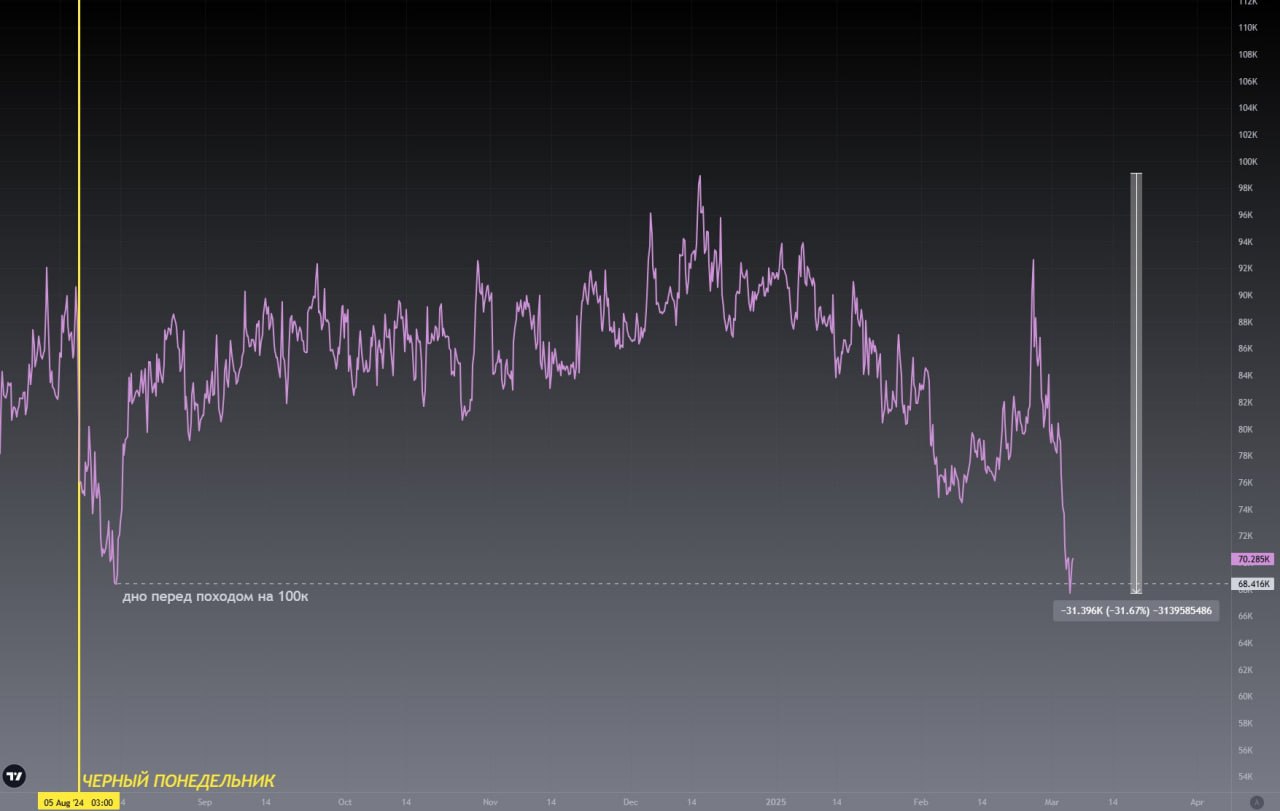Select the 'ЧЕРНЫЙ ПОНЕДЕЛЬНИК' text annotation

click(178, 781)
